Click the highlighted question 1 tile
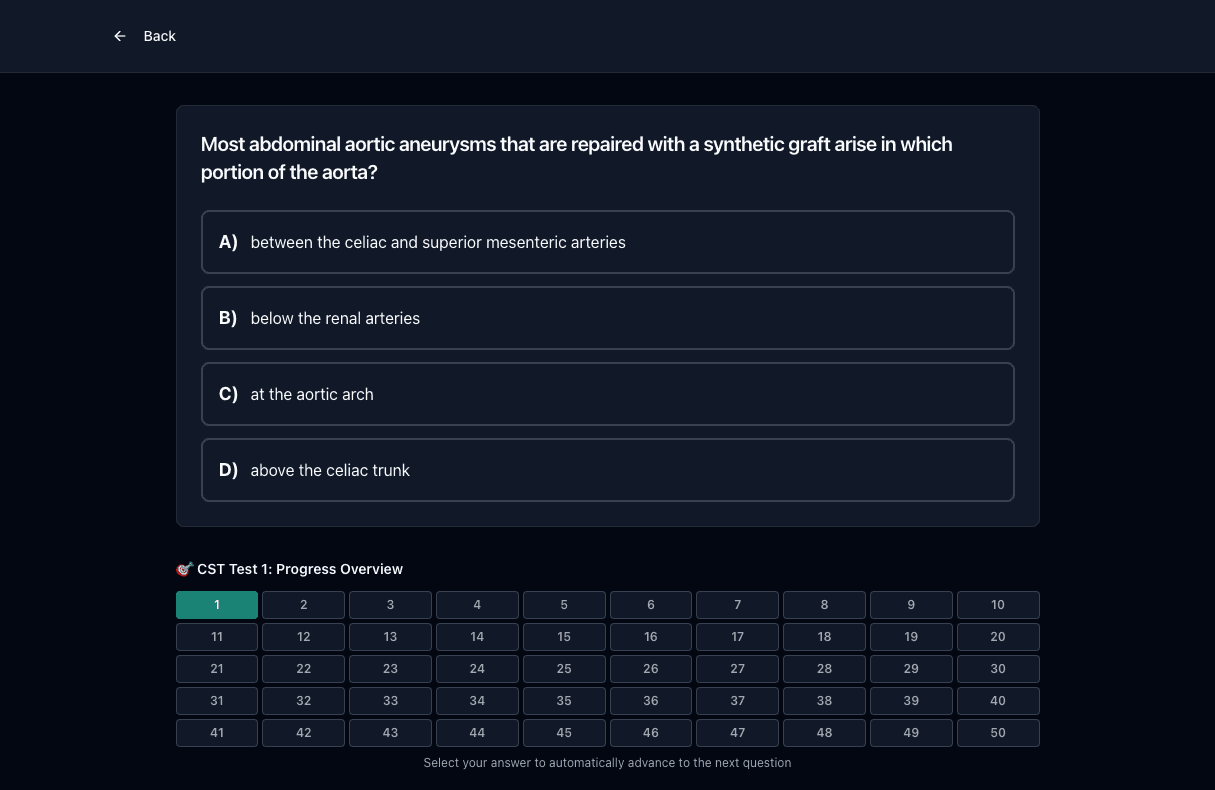 217,605
